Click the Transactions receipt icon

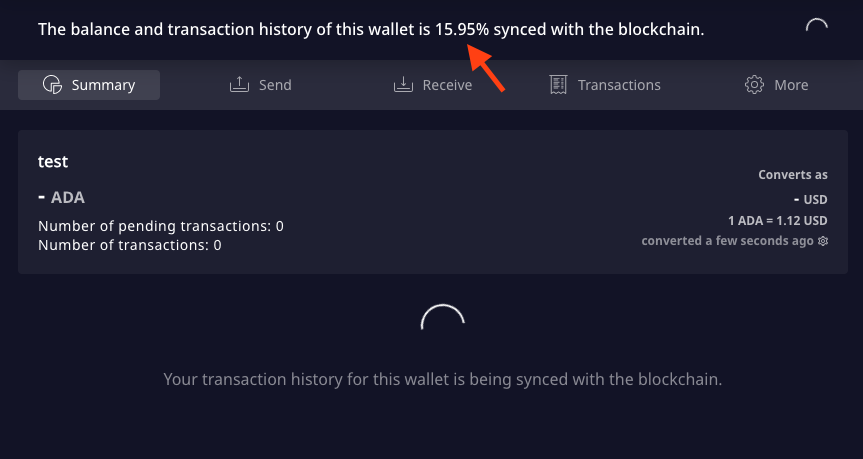pos(558,85)
